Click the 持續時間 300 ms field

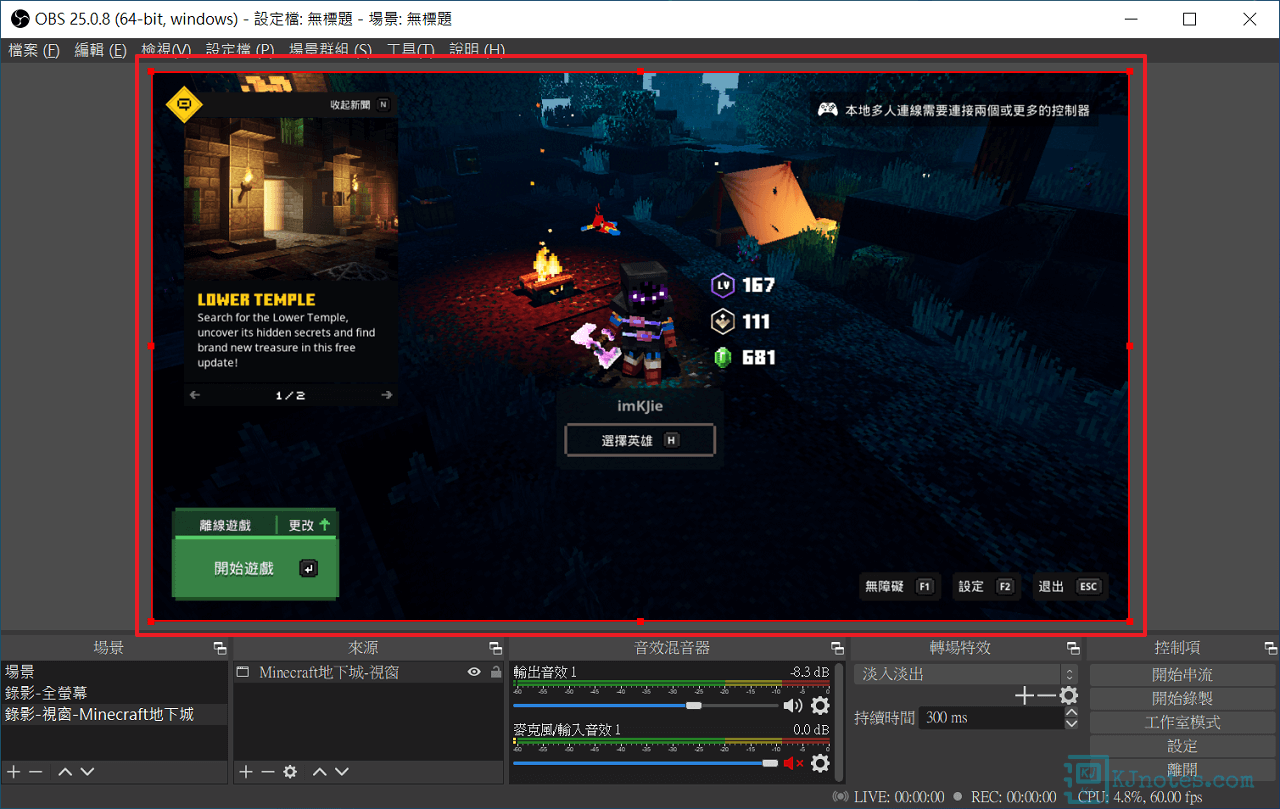click(992, 718)
